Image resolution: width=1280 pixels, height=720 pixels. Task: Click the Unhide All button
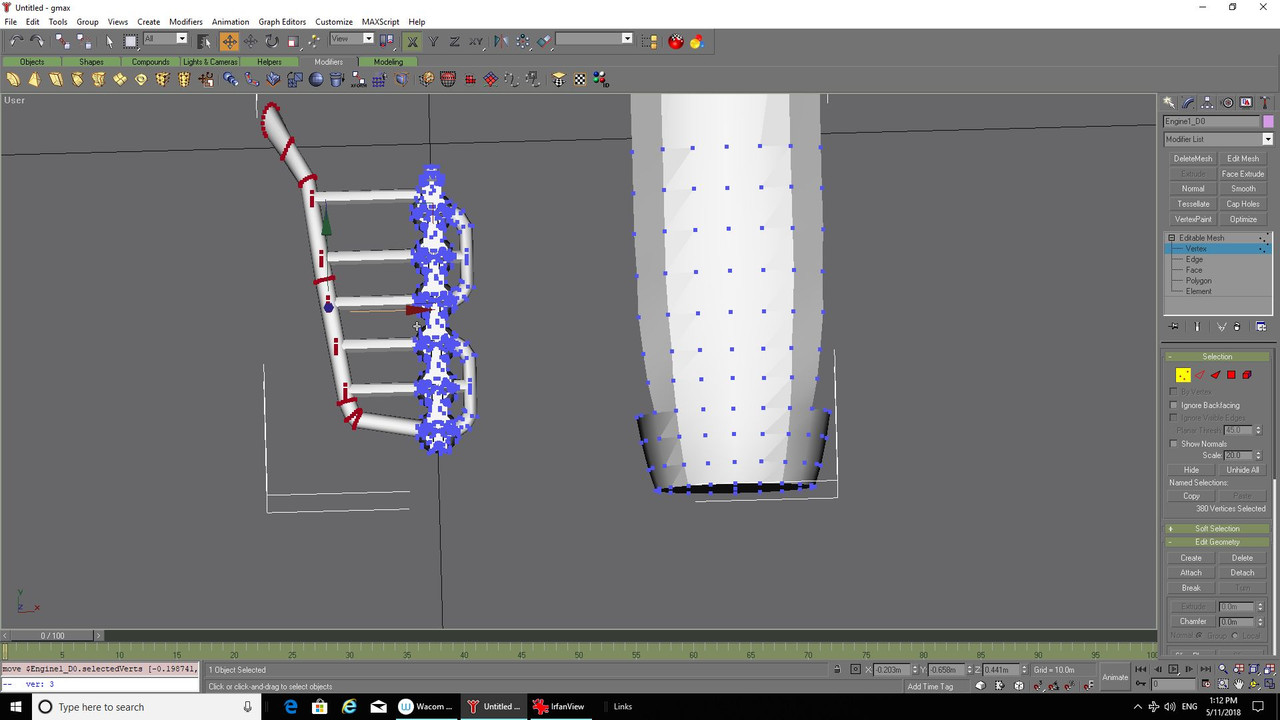click(x=1242, y=470)
